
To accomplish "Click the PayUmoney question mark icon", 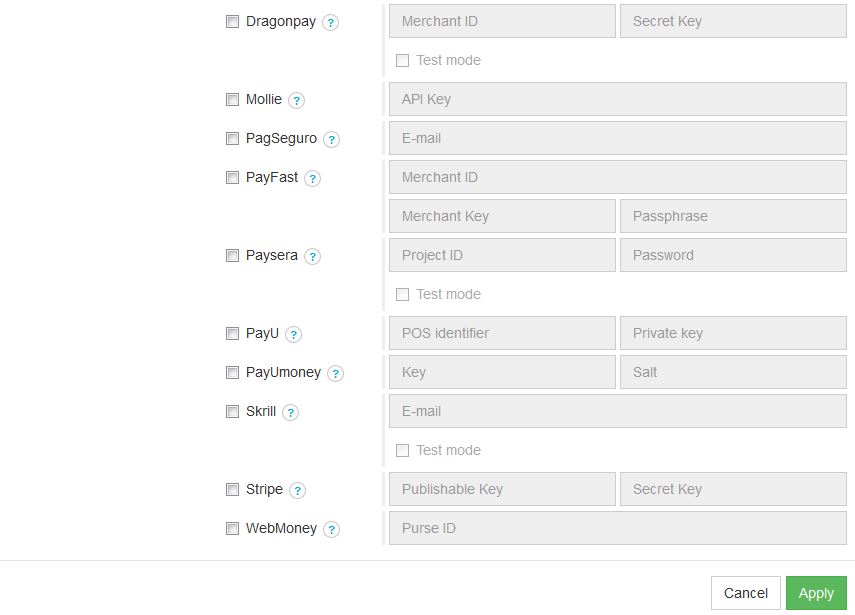I will [x=336, y=373].
